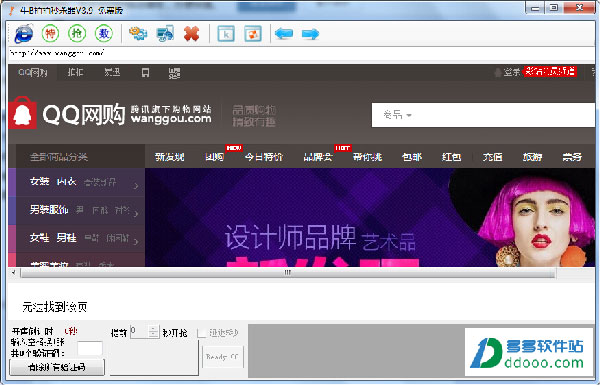This screenshot has height=385, width=600.
Task: Click the wanggou.com logo text
Action: click(171, 119)
